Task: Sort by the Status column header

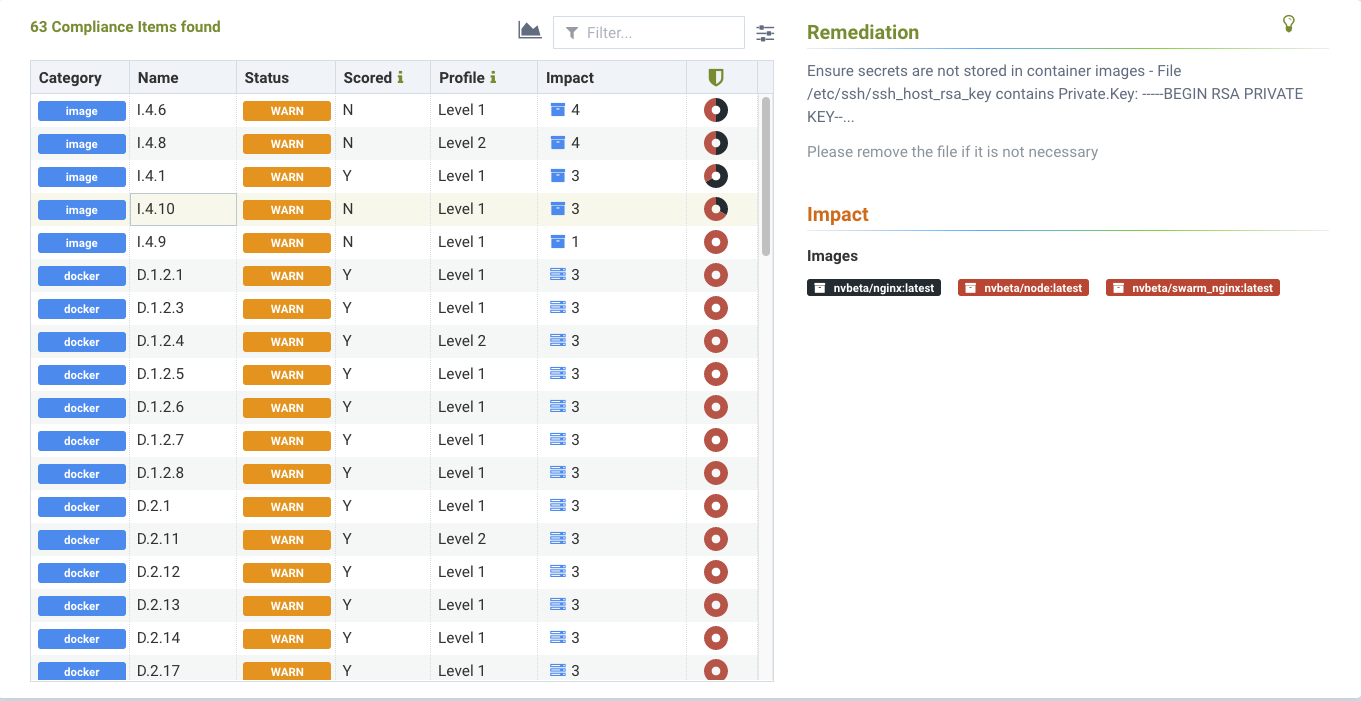Action: [x=267, y=77]
